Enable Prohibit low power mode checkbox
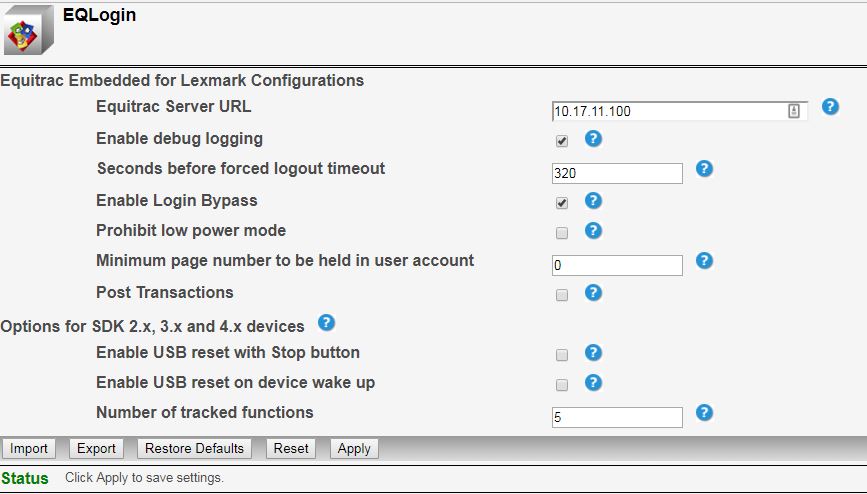 tap(562, 233)
